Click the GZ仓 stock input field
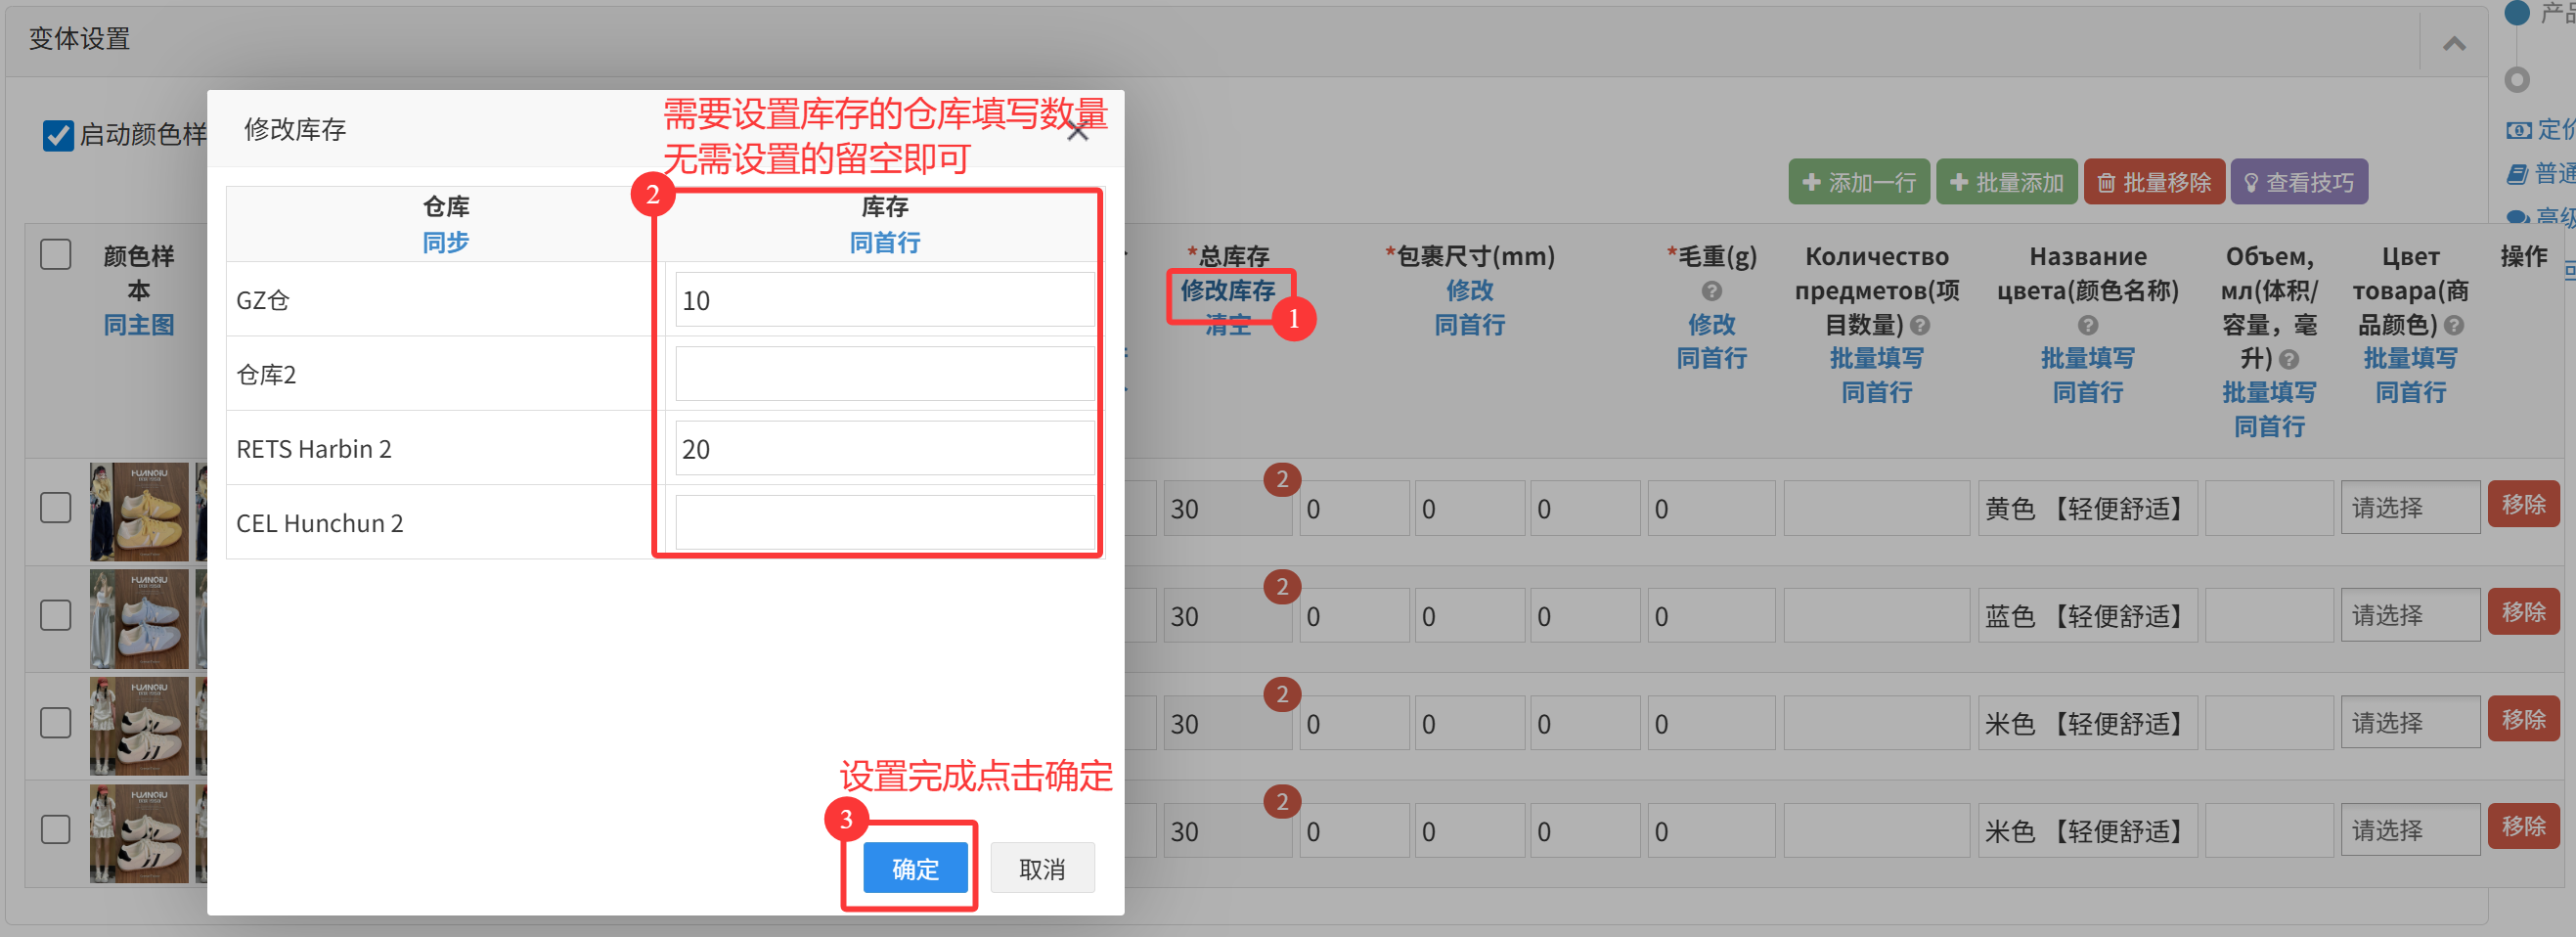This screenshot has height=937, width=2576. (x=883, y=300)
